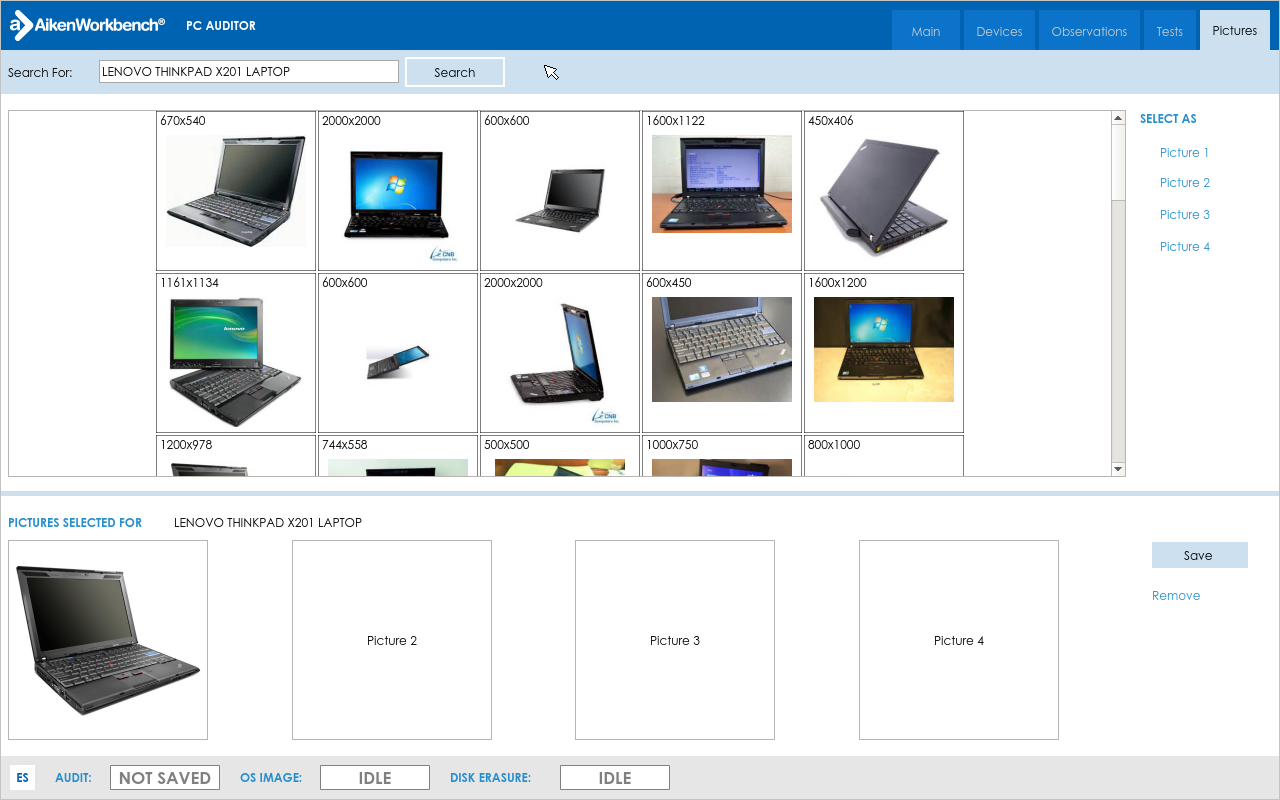Choose the 1600x1122 laptop thumbnail
1280x800 pixels.
tap(722, 191)
